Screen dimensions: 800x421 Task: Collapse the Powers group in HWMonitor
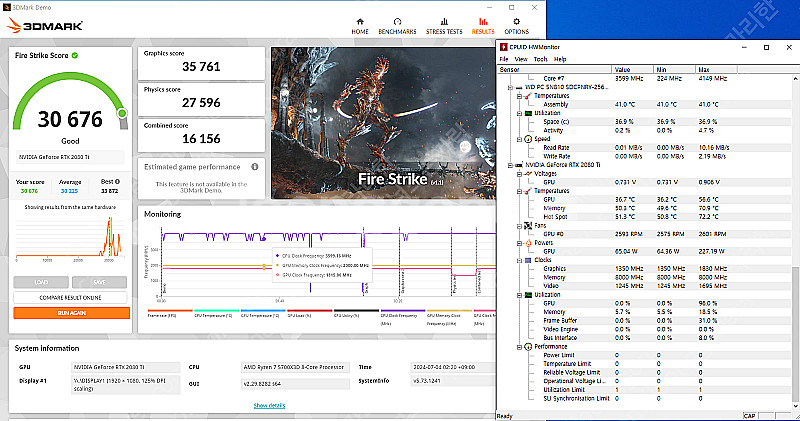[x=519, y=243]
